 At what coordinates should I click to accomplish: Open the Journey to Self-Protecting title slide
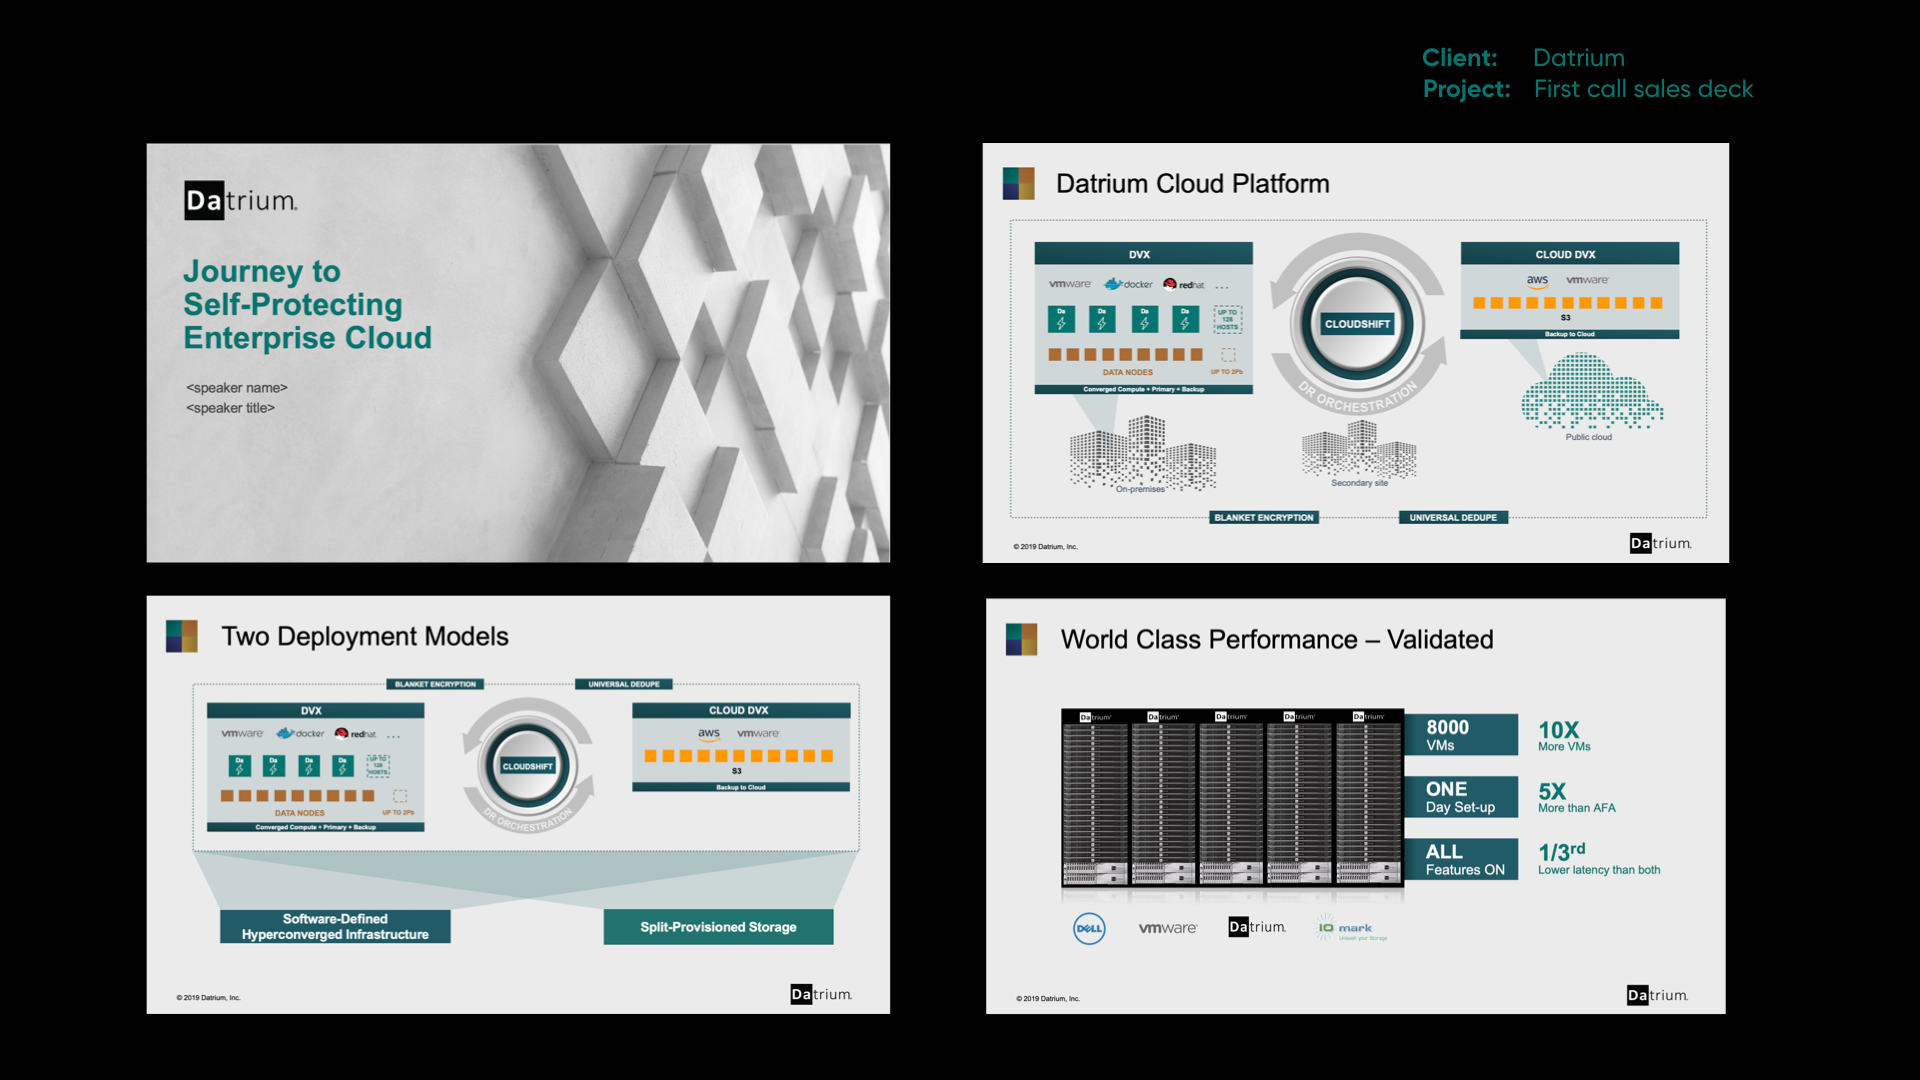point(518,352)
